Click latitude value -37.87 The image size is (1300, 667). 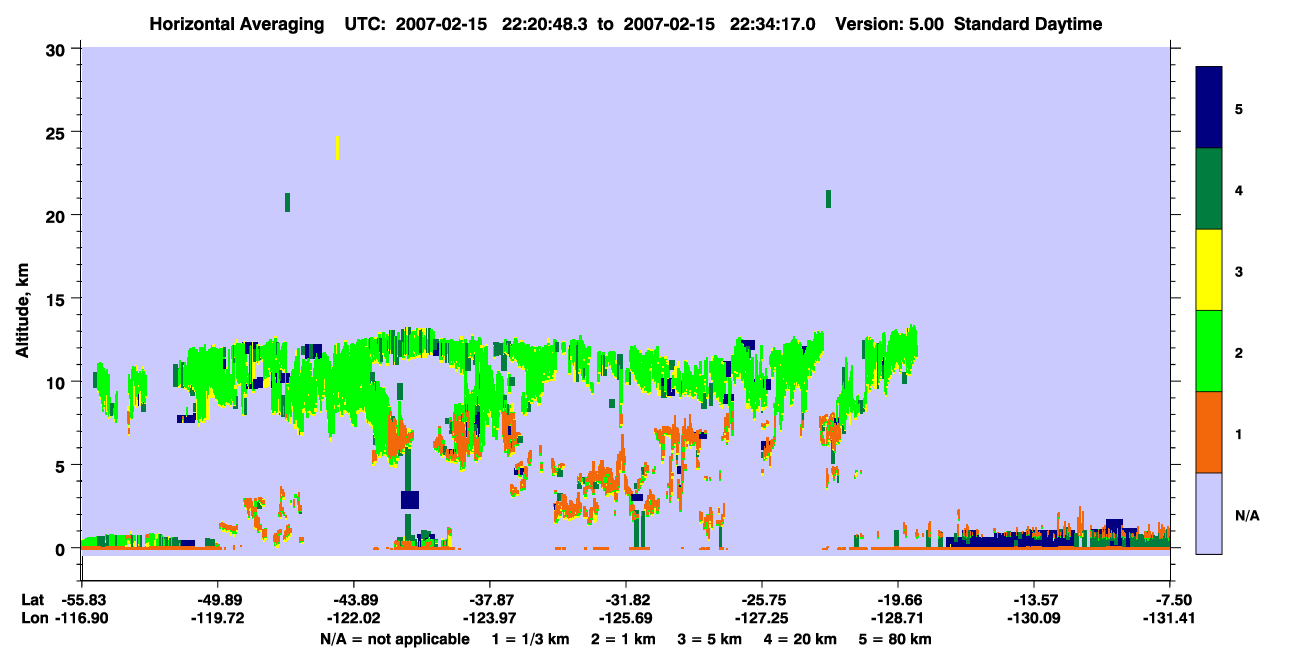point(489,600)
